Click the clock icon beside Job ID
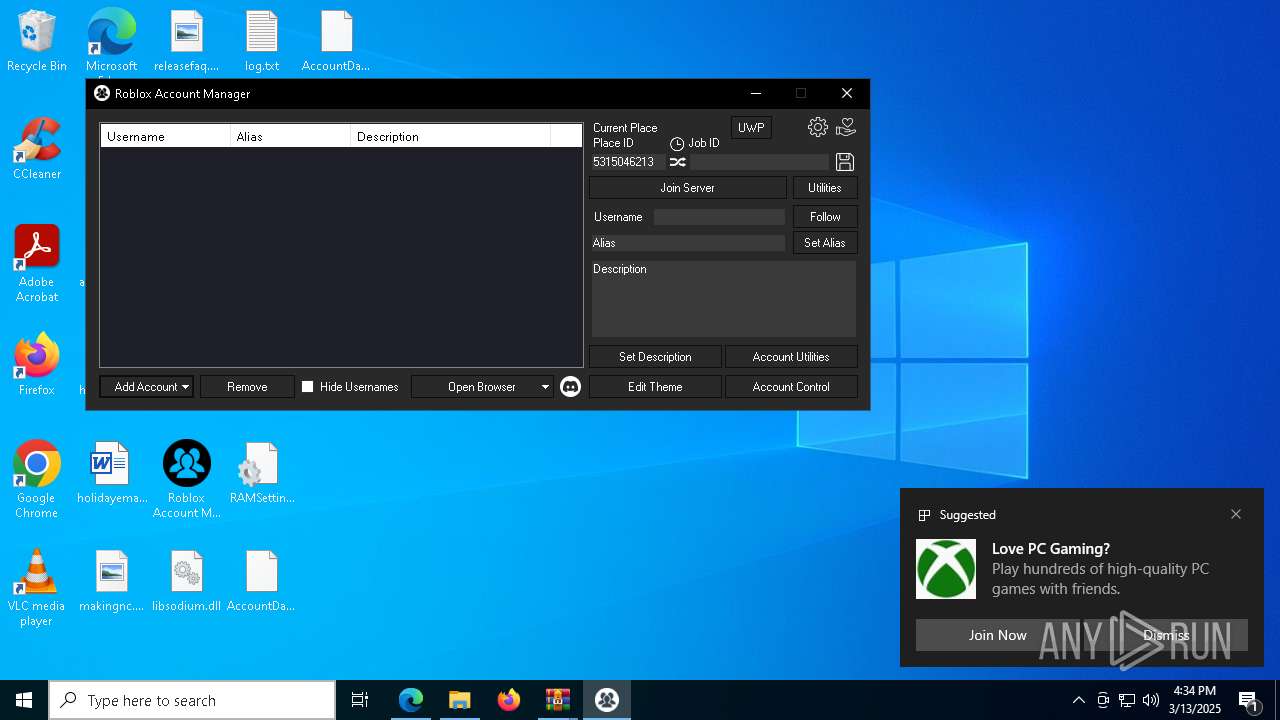 [677, 144]
